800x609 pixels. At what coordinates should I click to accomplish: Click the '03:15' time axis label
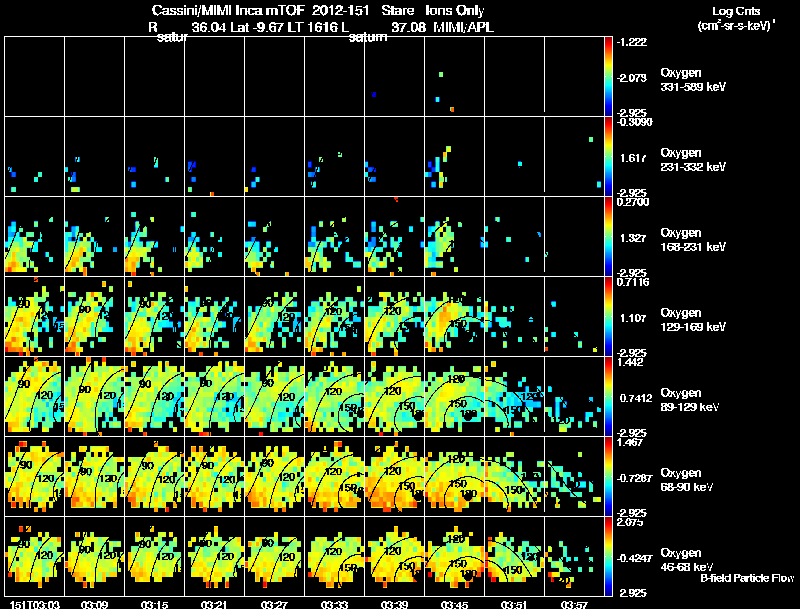pos(155,604)
